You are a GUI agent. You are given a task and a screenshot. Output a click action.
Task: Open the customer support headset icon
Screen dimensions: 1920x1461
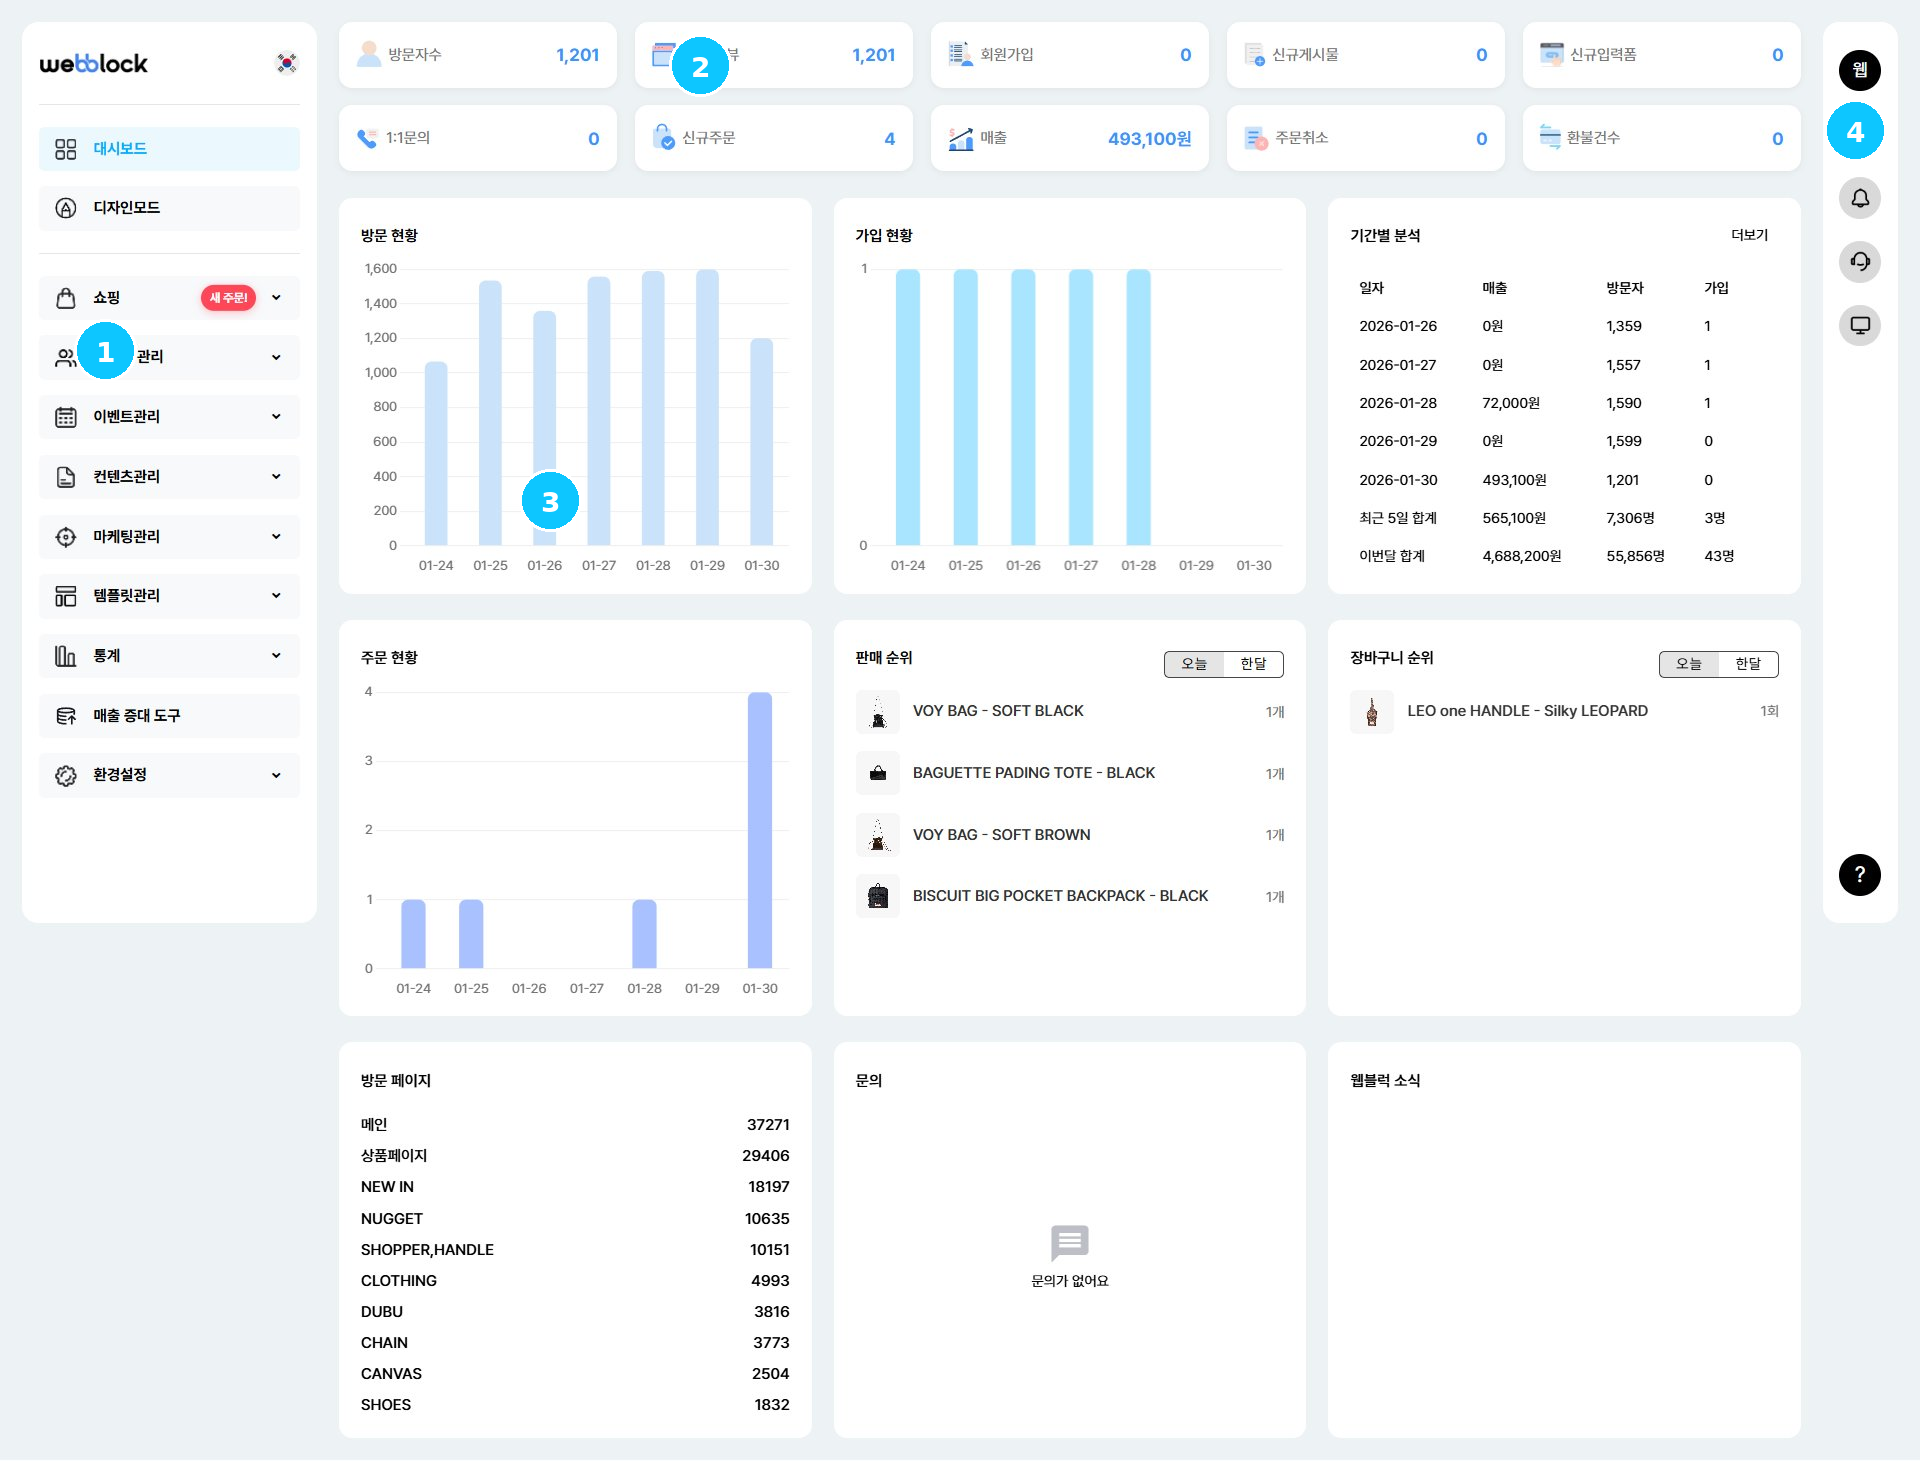(1859, 262)
